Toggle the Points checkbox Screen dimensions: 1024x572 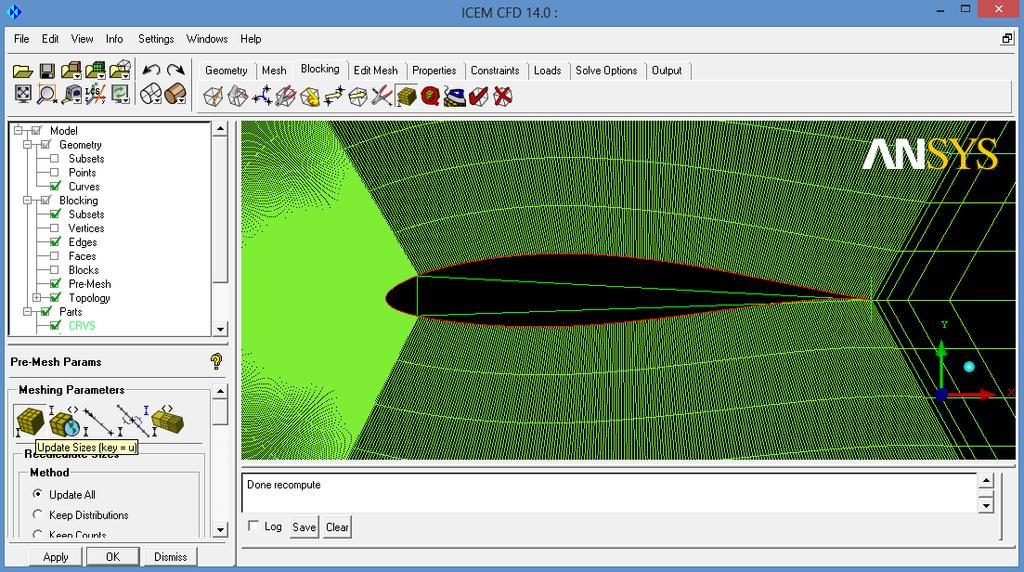(x=54, y=172)
